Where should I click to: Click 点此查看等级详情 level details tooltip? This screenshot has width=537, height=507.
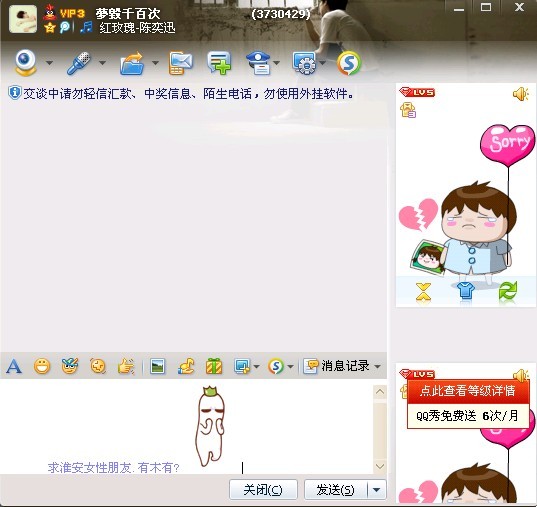click(x=467, y=391)
